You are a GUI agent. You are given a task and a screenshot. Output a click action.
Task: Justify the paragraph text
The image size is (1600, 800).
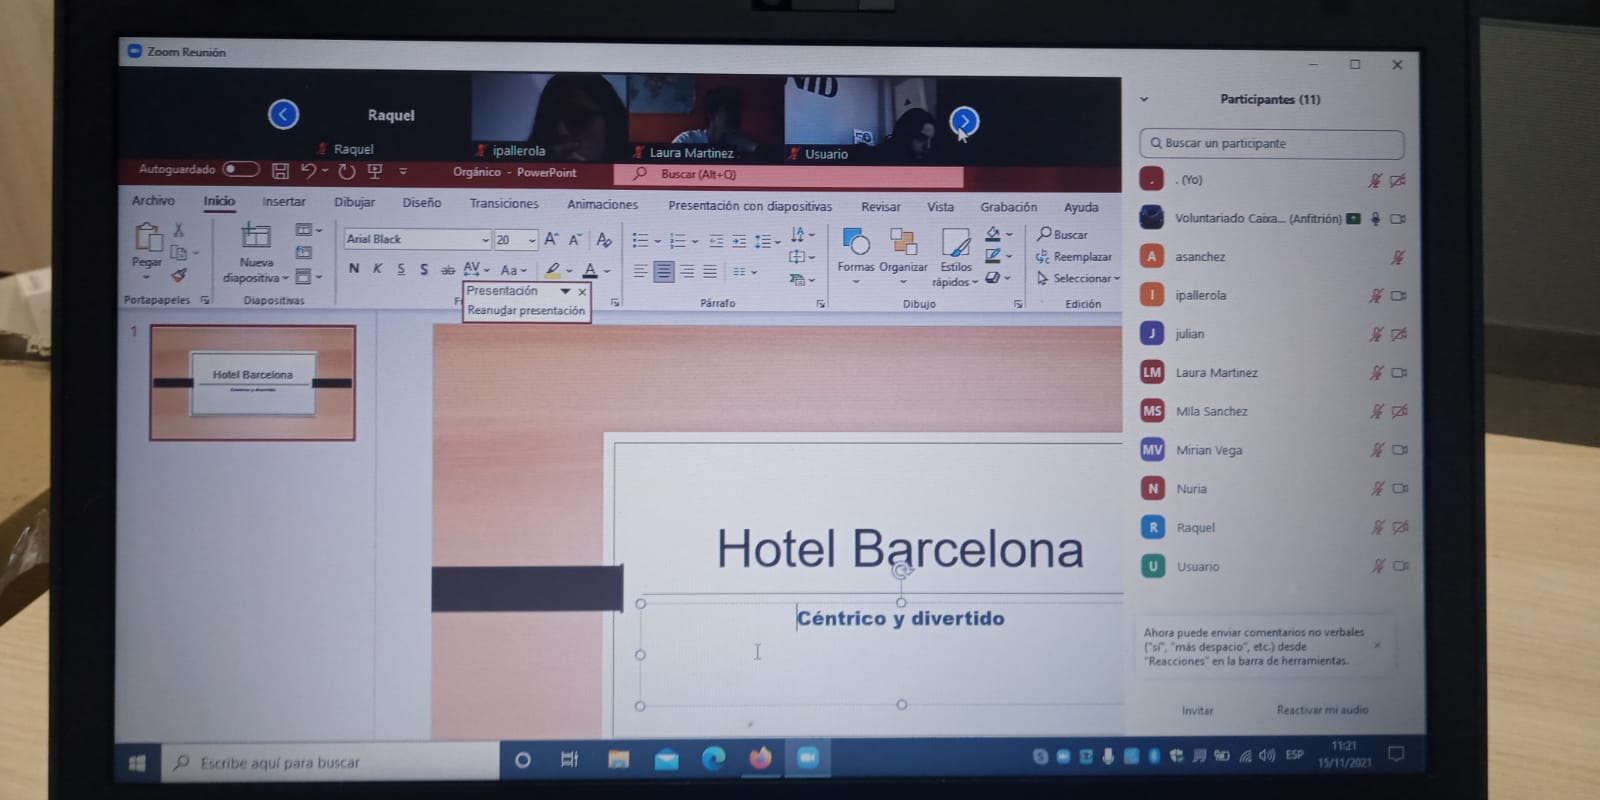(x=710, y=272)
